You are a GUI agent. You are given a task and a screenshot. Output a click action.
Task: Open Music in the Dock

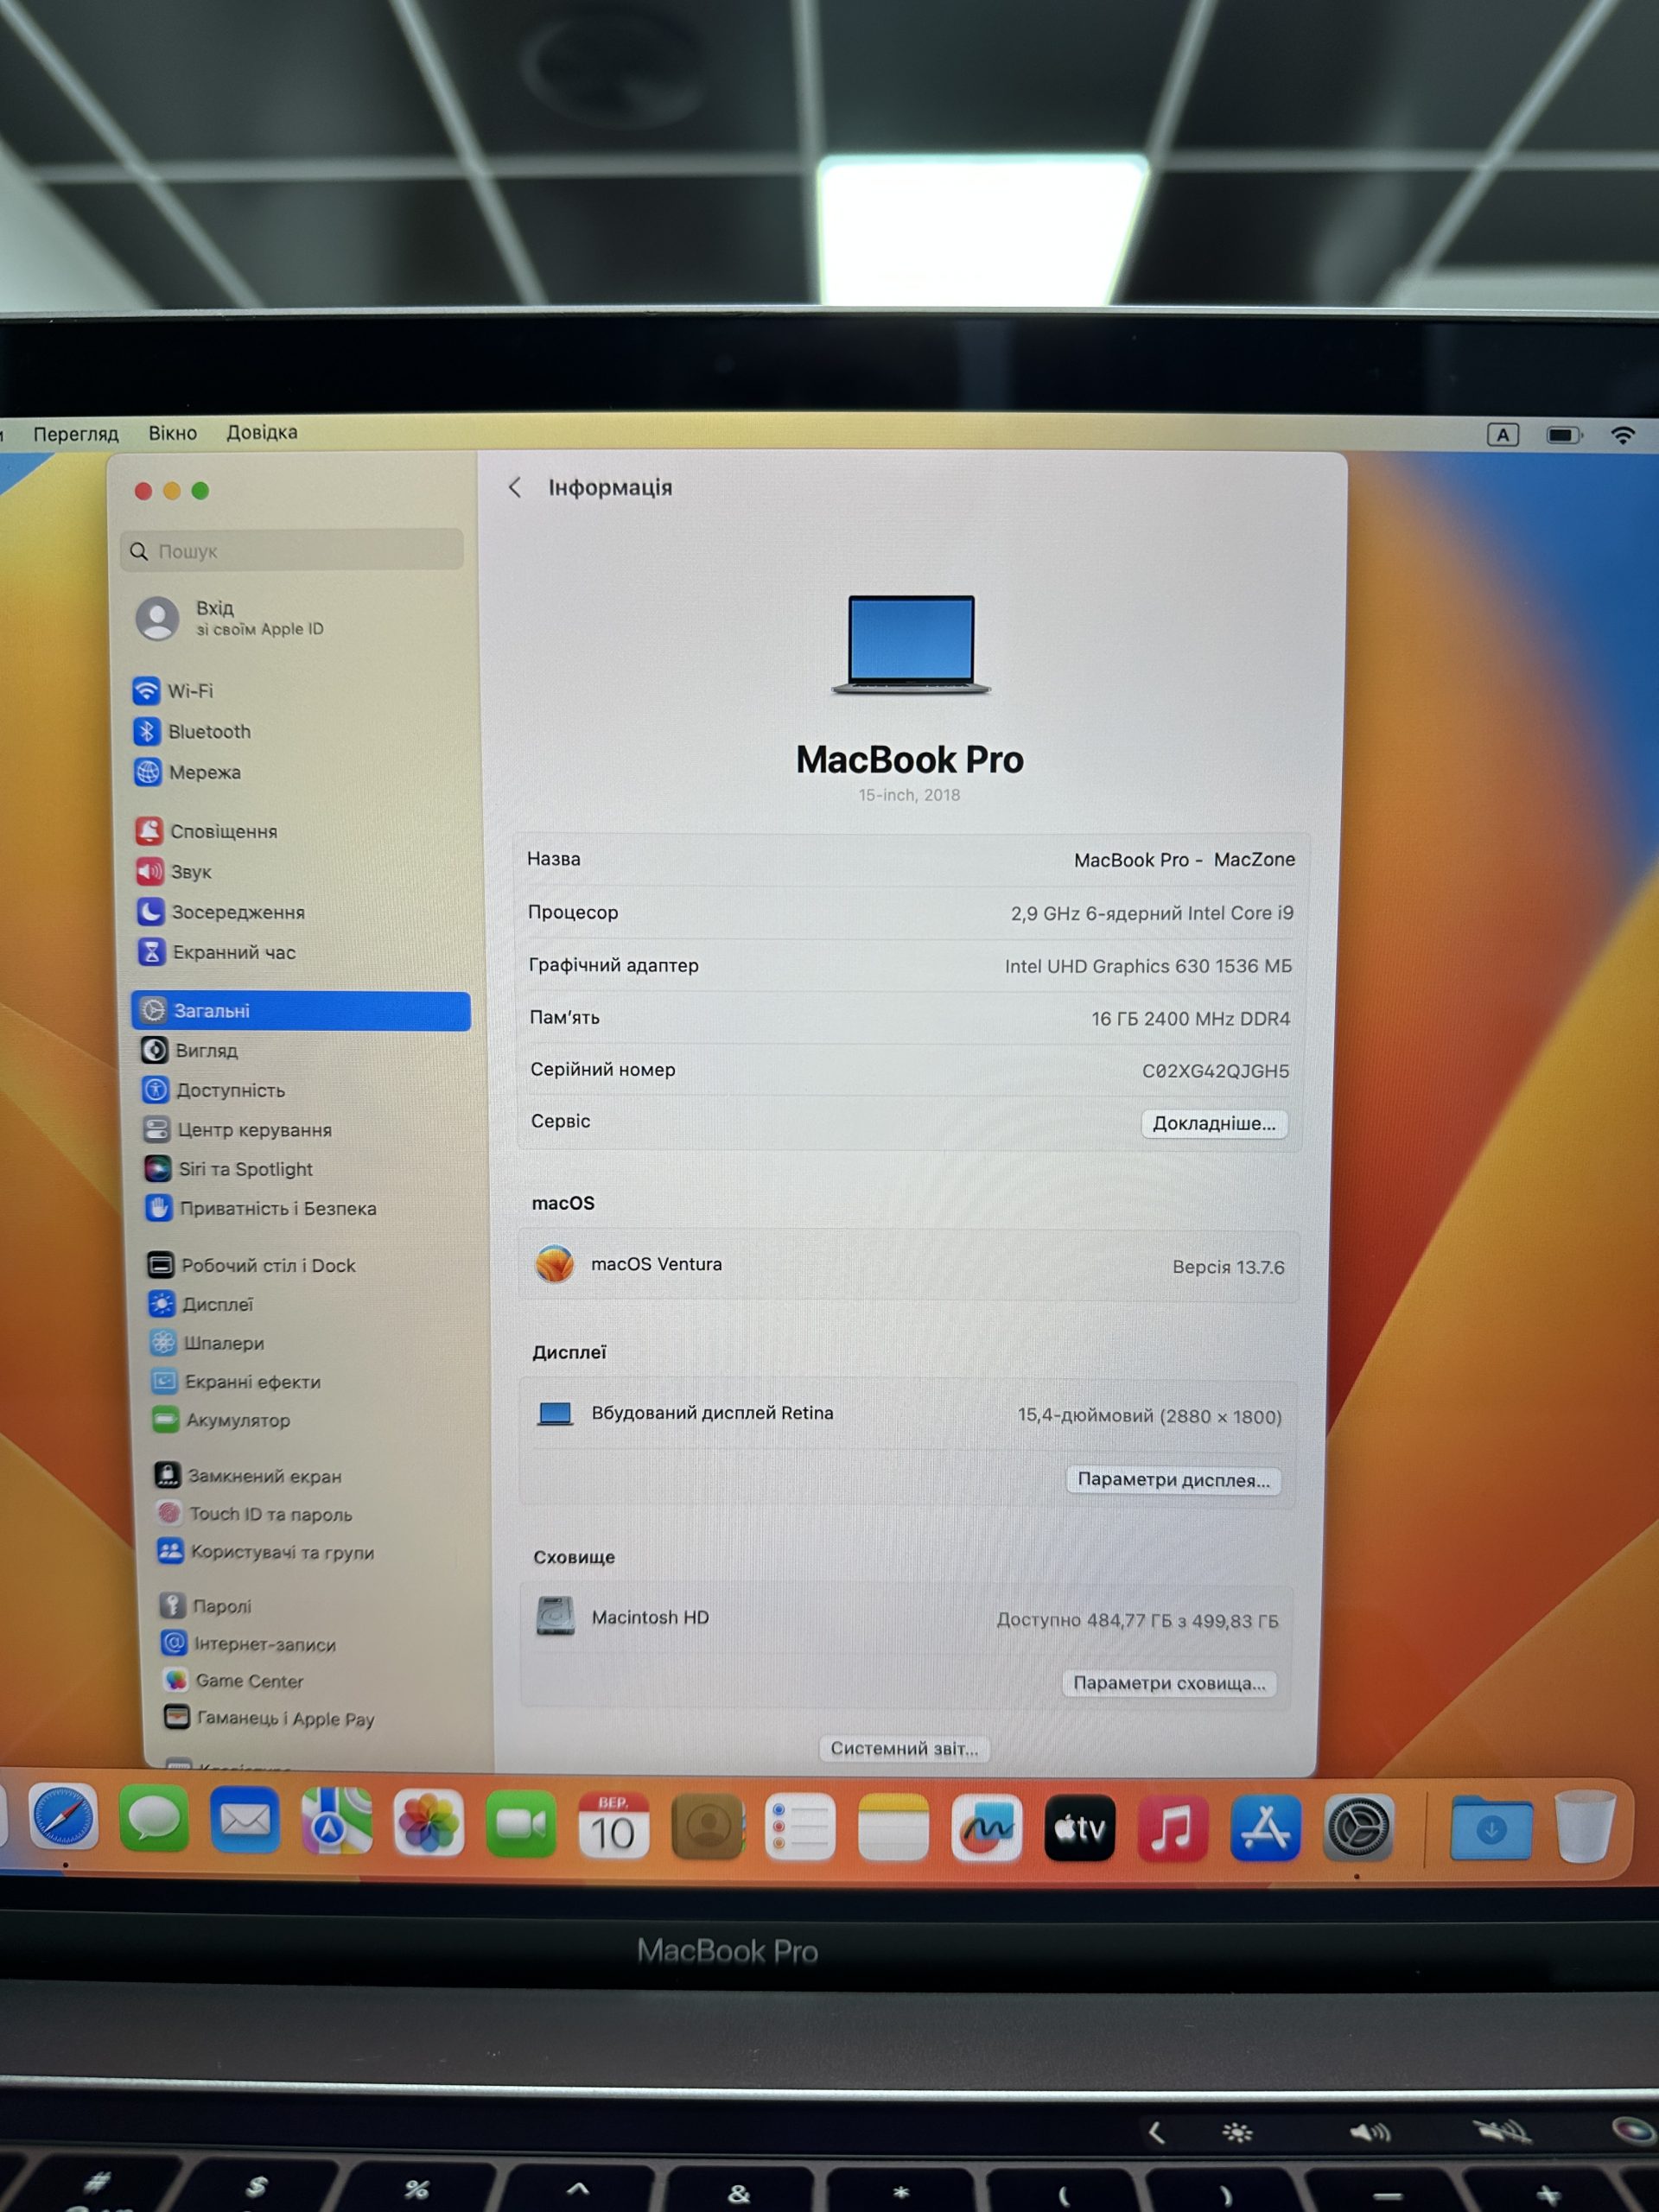[1172, 1828]
